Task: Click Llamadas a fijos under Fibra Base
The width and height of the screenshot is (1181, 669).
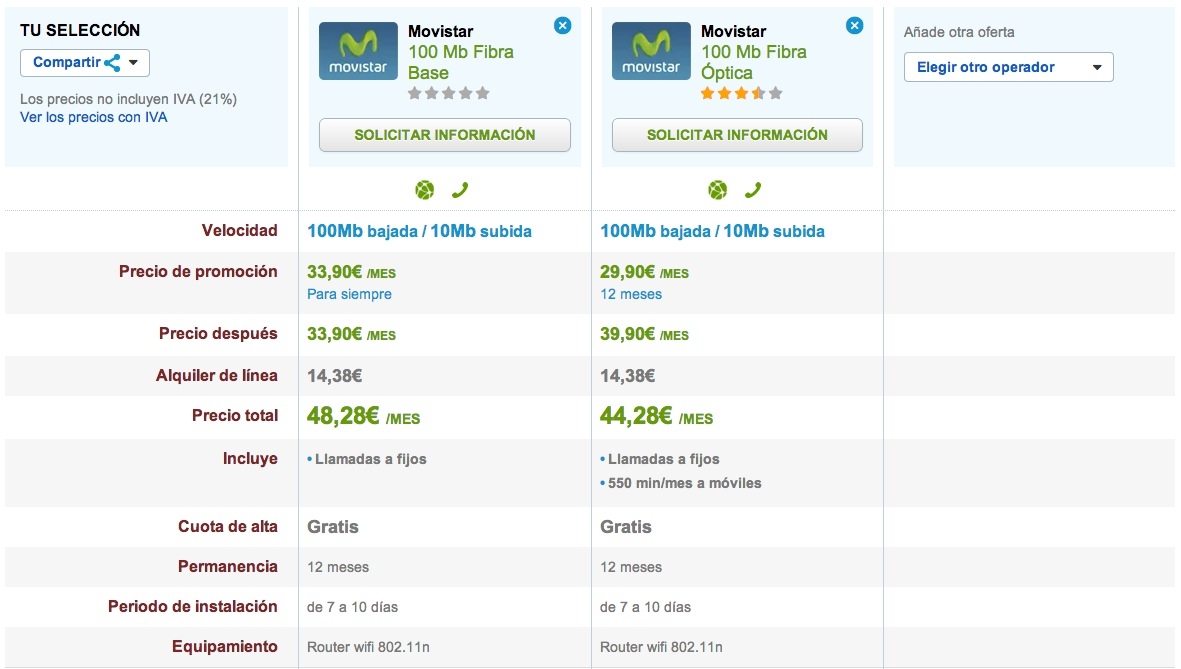Action: [x=371, y=459]
